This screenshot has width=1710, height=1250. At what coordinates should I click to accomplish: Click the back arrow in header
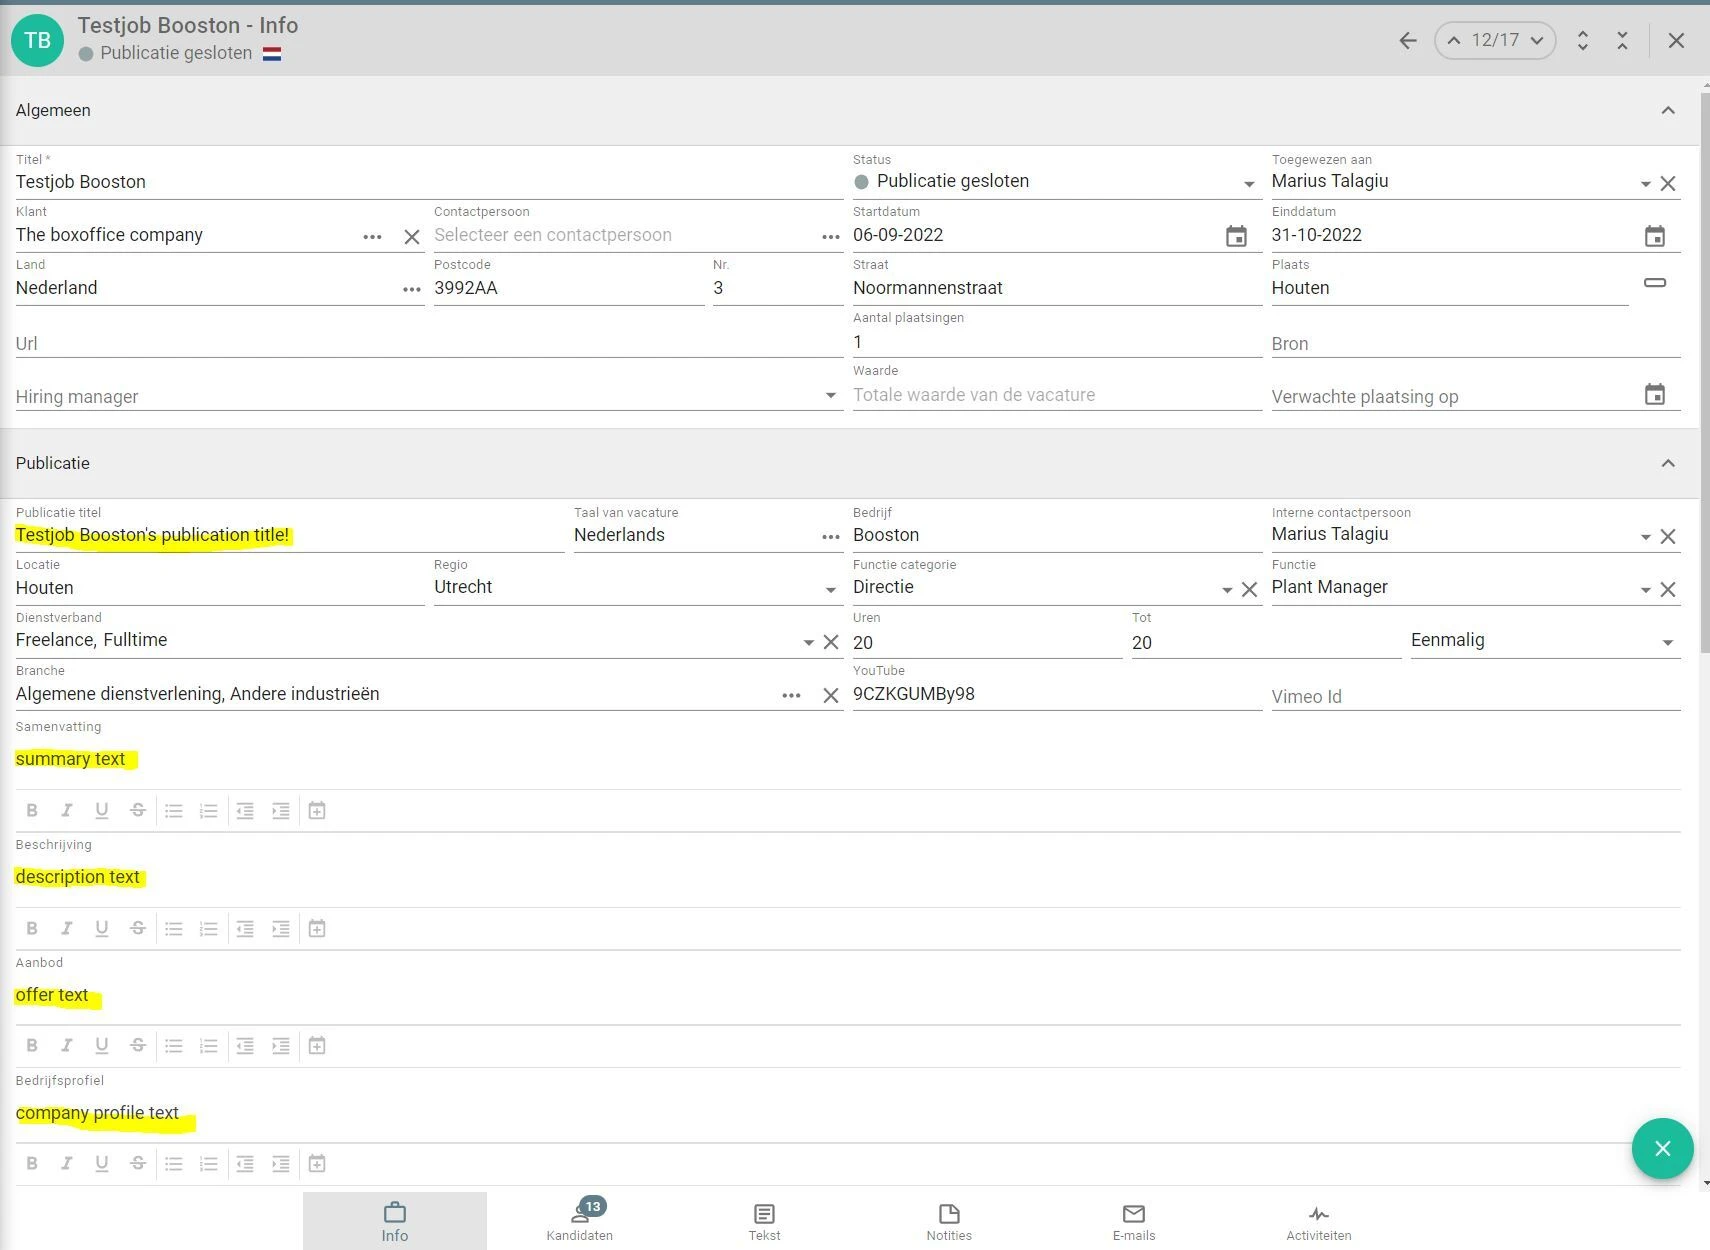click(x=1407, y=41)
